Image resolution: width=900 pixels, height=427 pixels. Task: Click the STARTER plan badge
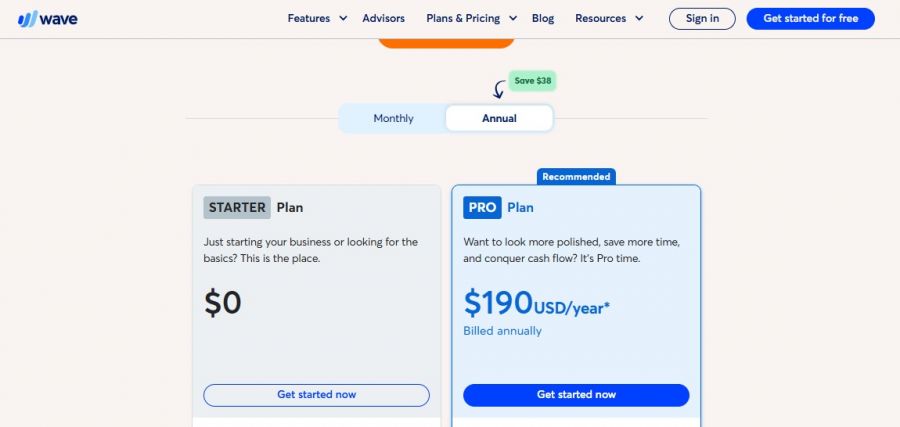point(237,208)
